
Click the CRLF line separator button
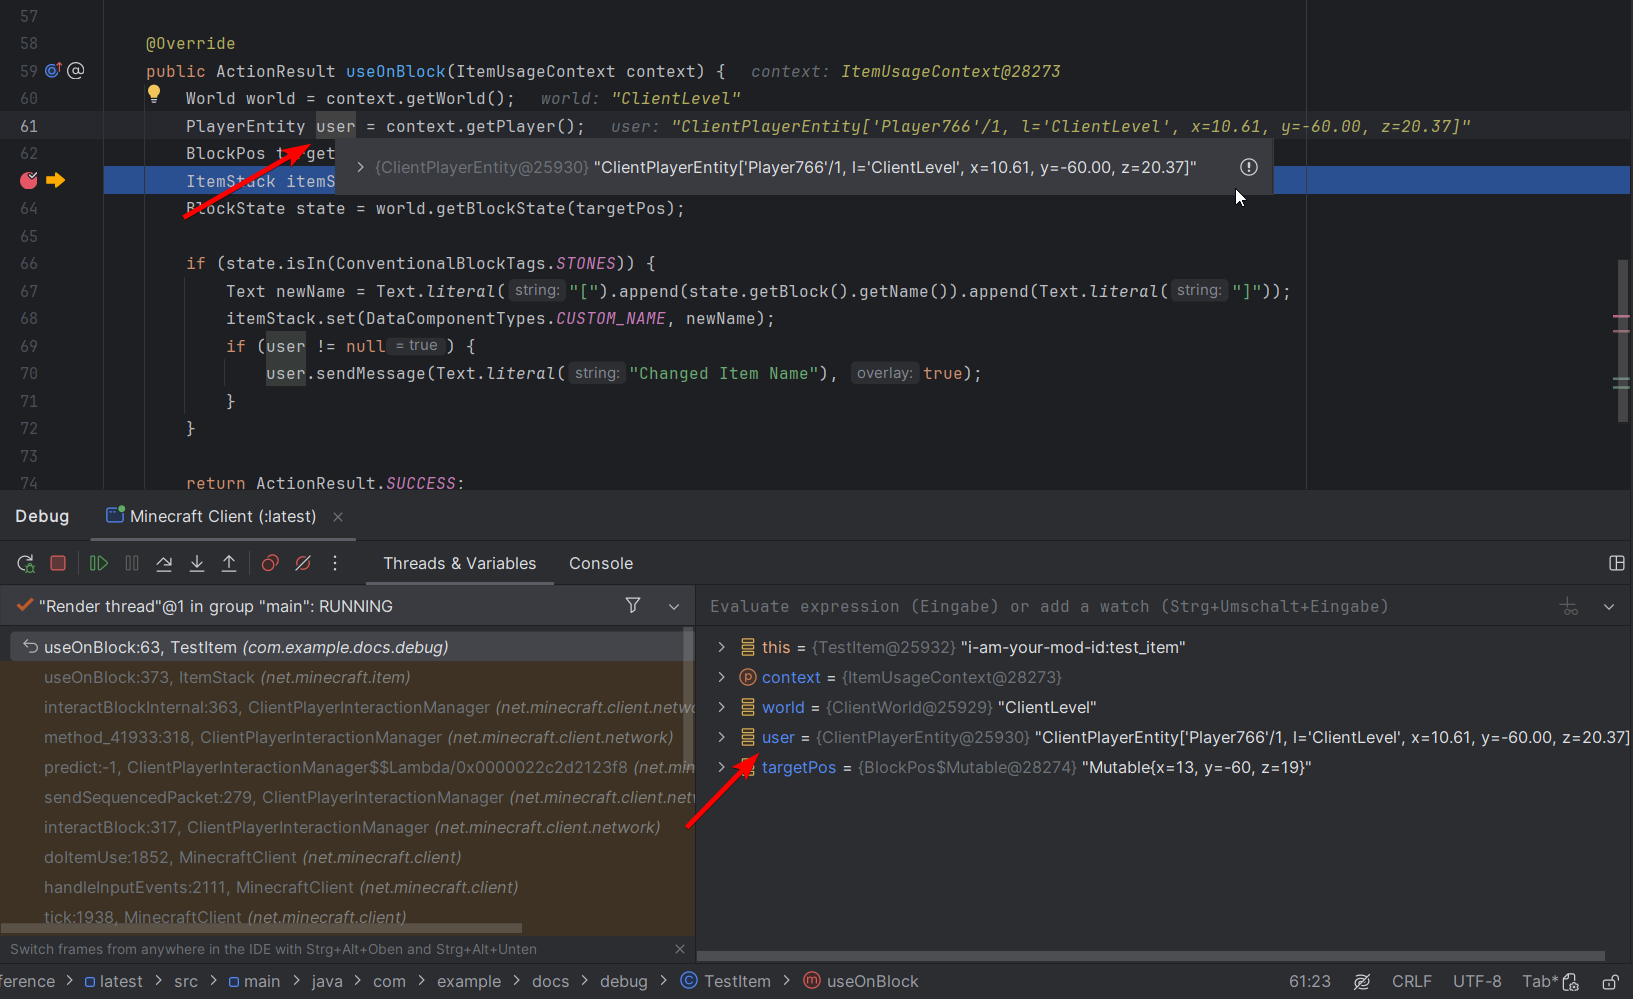point(1411,981)
